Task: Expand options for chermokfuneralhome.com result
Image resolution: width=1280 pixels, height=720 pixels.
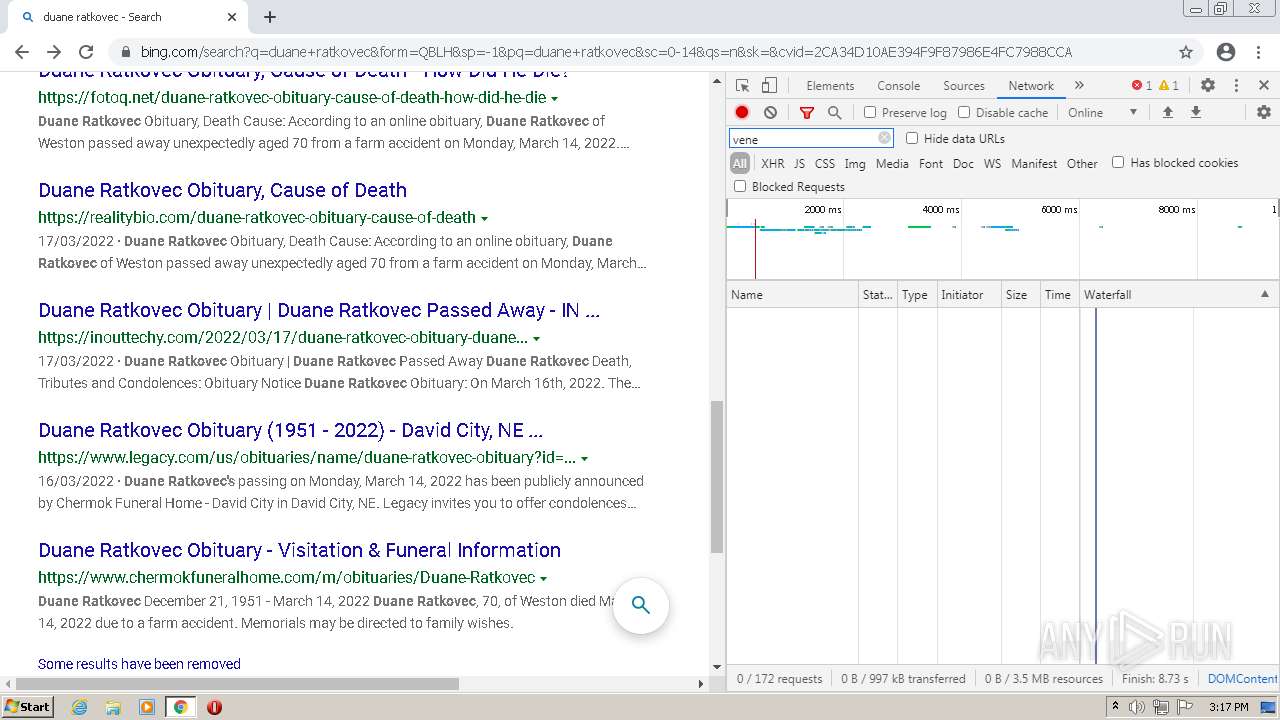Action: click(544, 578)
